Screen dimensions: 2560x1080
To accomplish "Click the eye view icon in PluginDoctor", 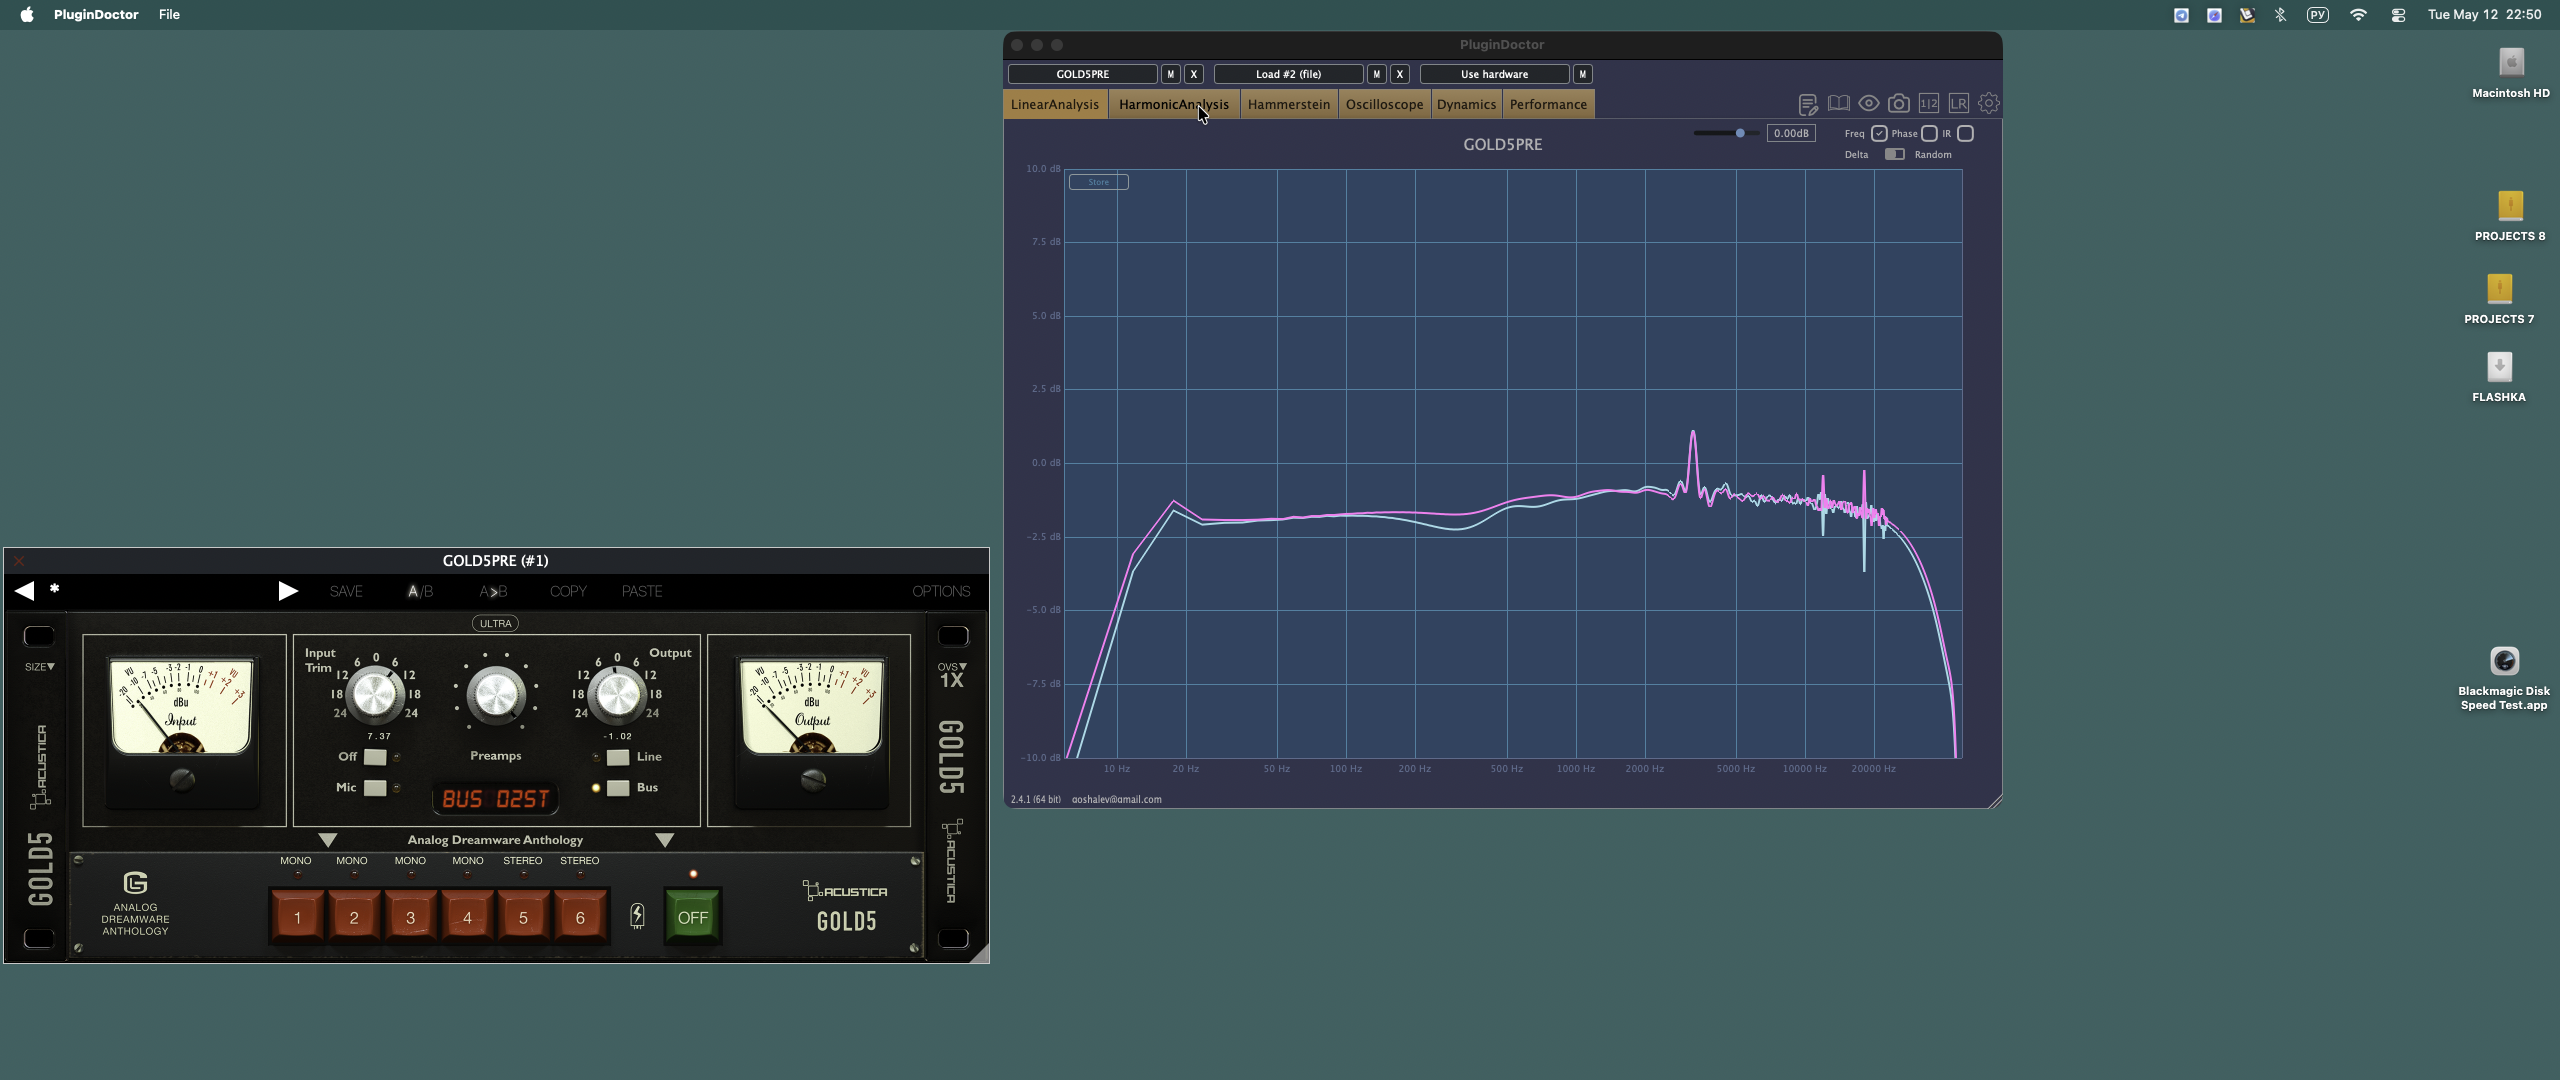I will coord(1868,103).
